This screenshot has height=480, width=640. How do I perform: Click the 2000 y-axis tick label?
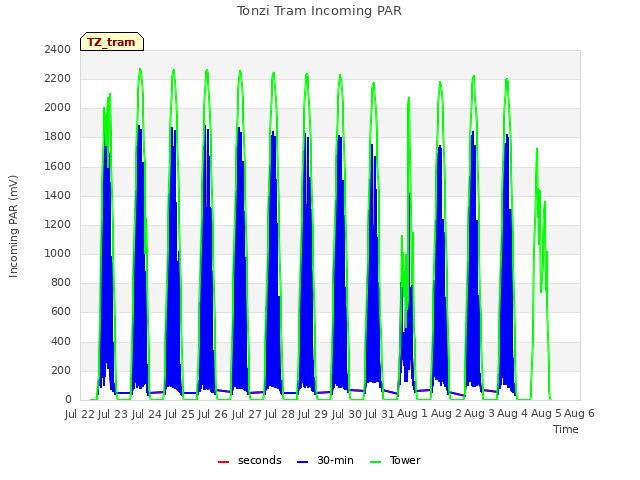tap(58, 107)
